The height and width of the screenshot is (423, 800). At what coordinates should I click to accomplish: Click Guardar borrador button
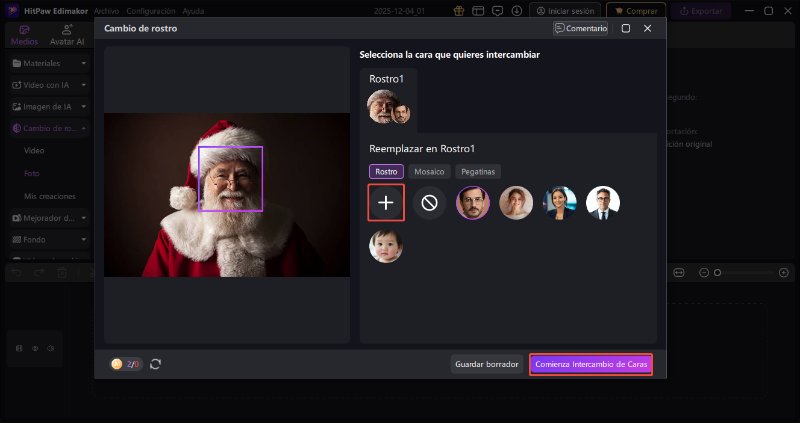(487, 364)
